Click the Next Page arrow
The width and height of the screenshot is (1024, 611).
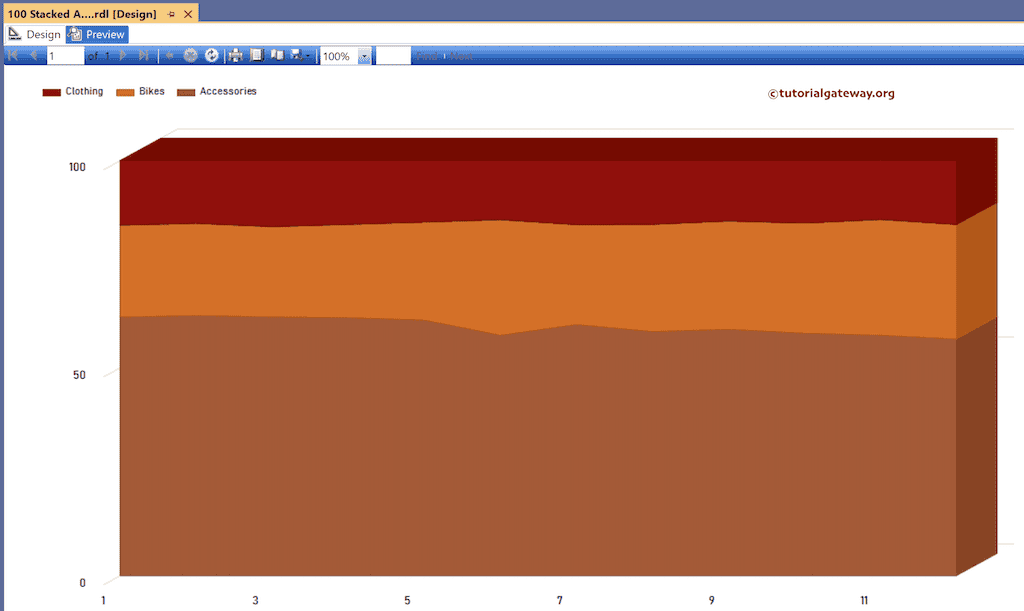(122, 55)
